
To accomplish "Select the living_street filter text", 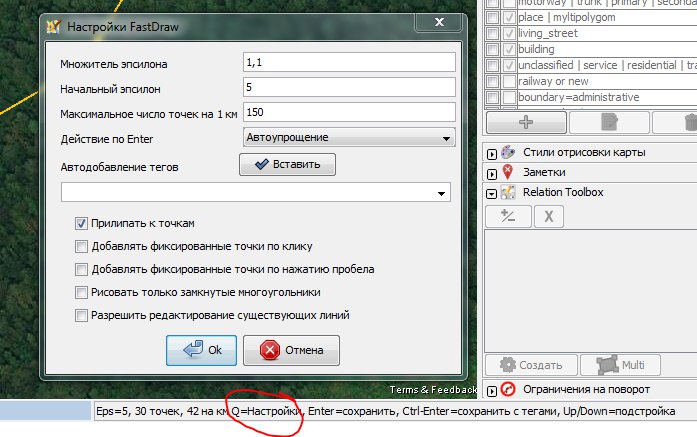I will pos(548,33).
